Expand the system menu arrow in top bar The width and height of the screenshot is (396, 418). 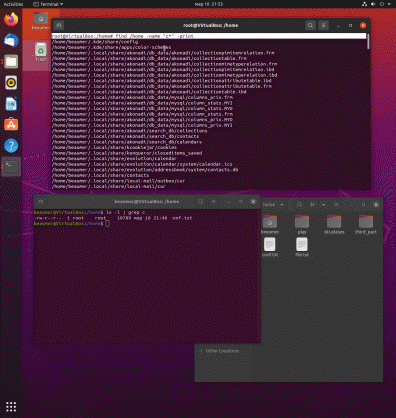point(389,4)
